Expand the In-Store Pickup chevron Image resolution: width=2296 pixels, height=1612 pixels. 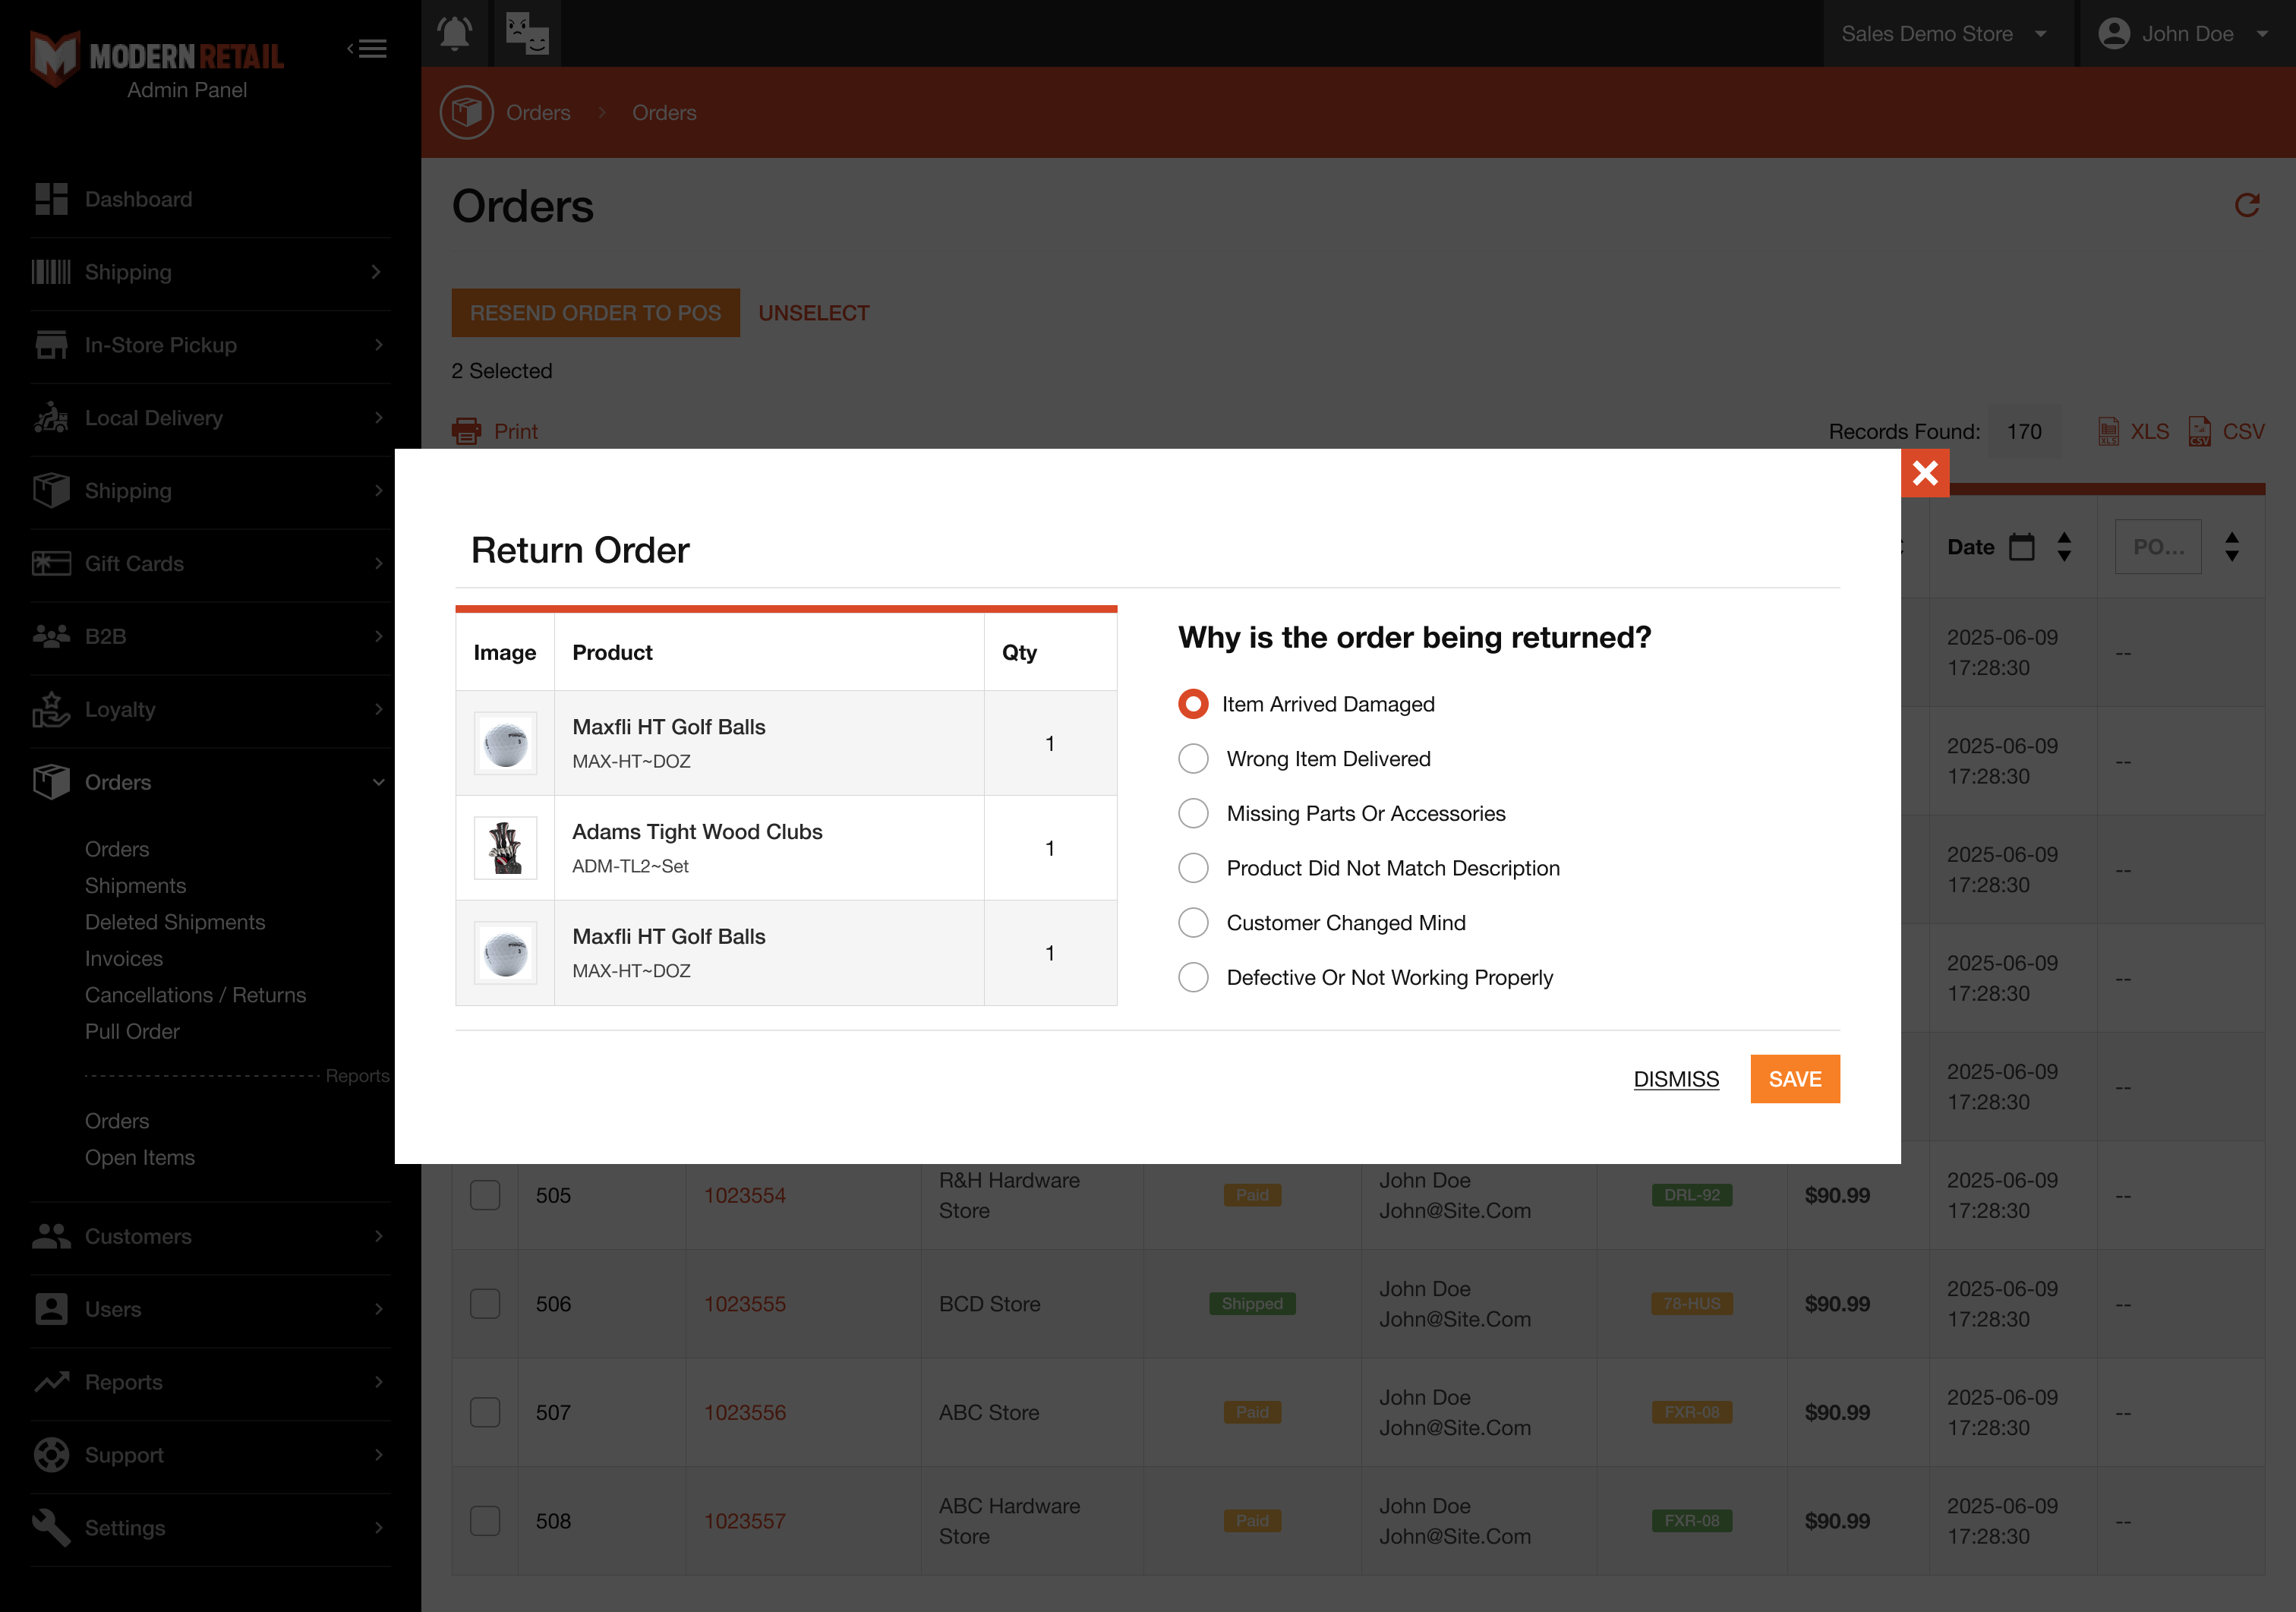click(378, 345)
